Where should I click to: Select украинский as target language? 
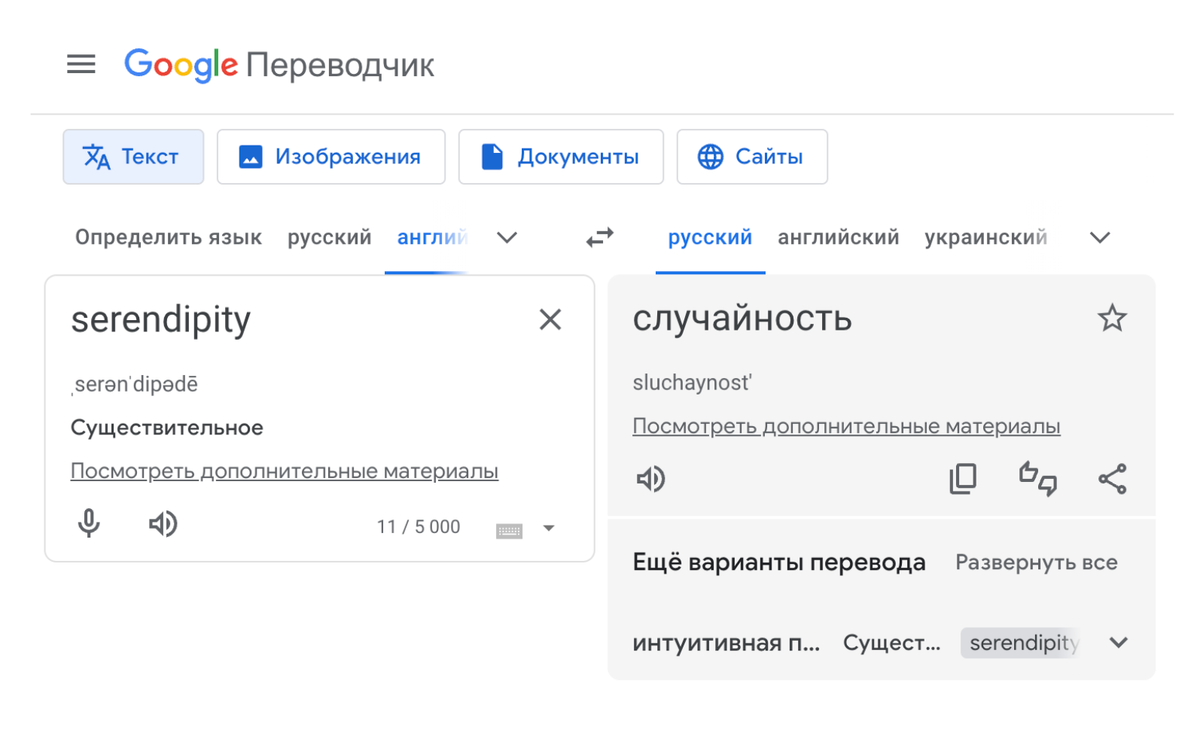click(985, 238)
